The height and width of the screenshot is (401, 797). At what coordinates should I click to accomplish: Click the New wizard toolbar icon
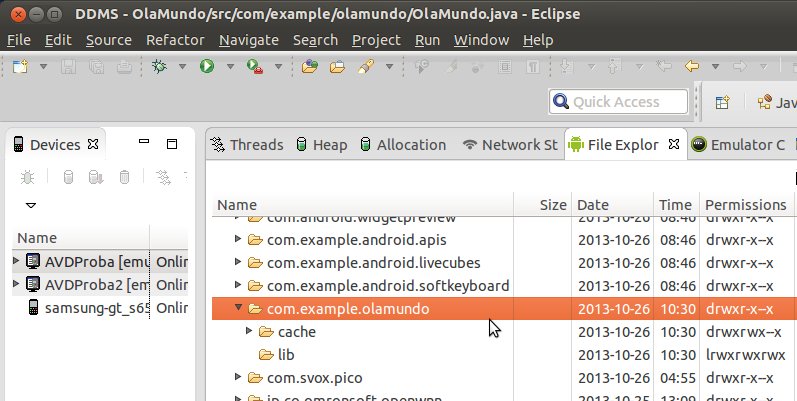tap(20, 67)
